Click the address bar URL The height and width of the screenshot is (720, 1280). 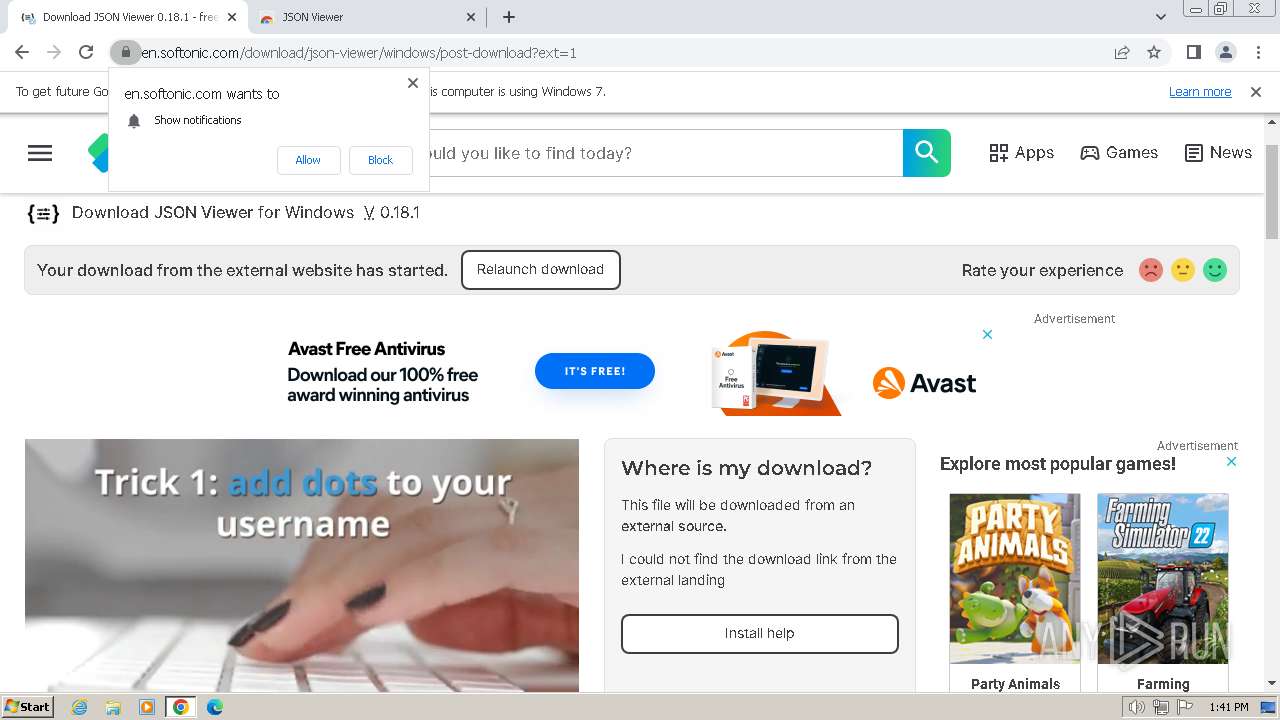pyautogui.click(x=358, y=53)
